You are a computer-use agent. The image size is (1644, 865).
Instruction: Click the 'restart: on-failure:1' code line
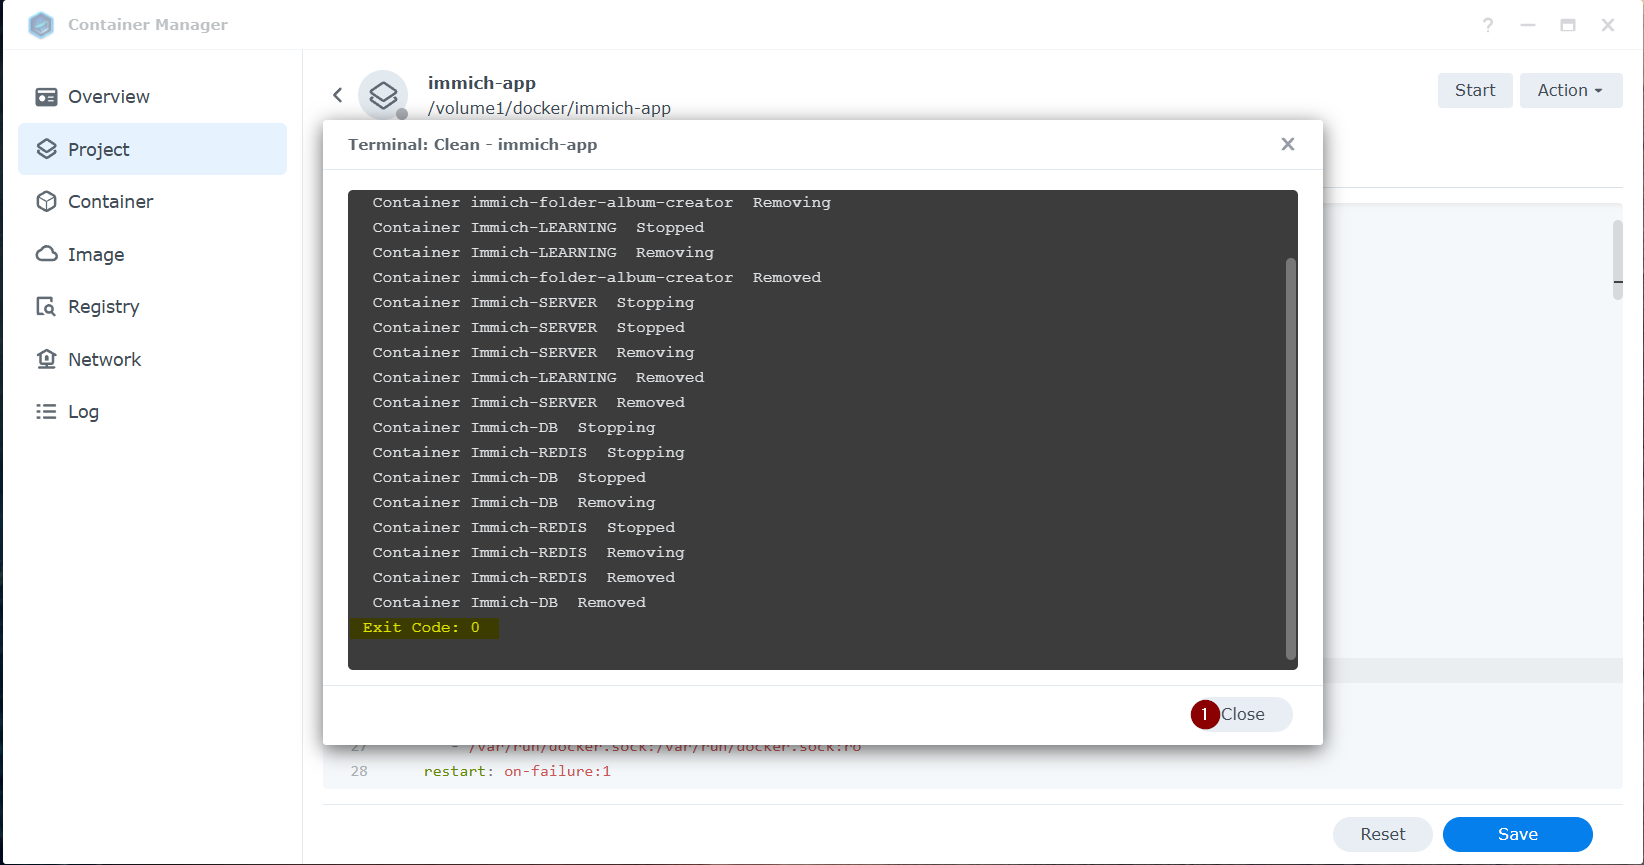pos(517,771)
